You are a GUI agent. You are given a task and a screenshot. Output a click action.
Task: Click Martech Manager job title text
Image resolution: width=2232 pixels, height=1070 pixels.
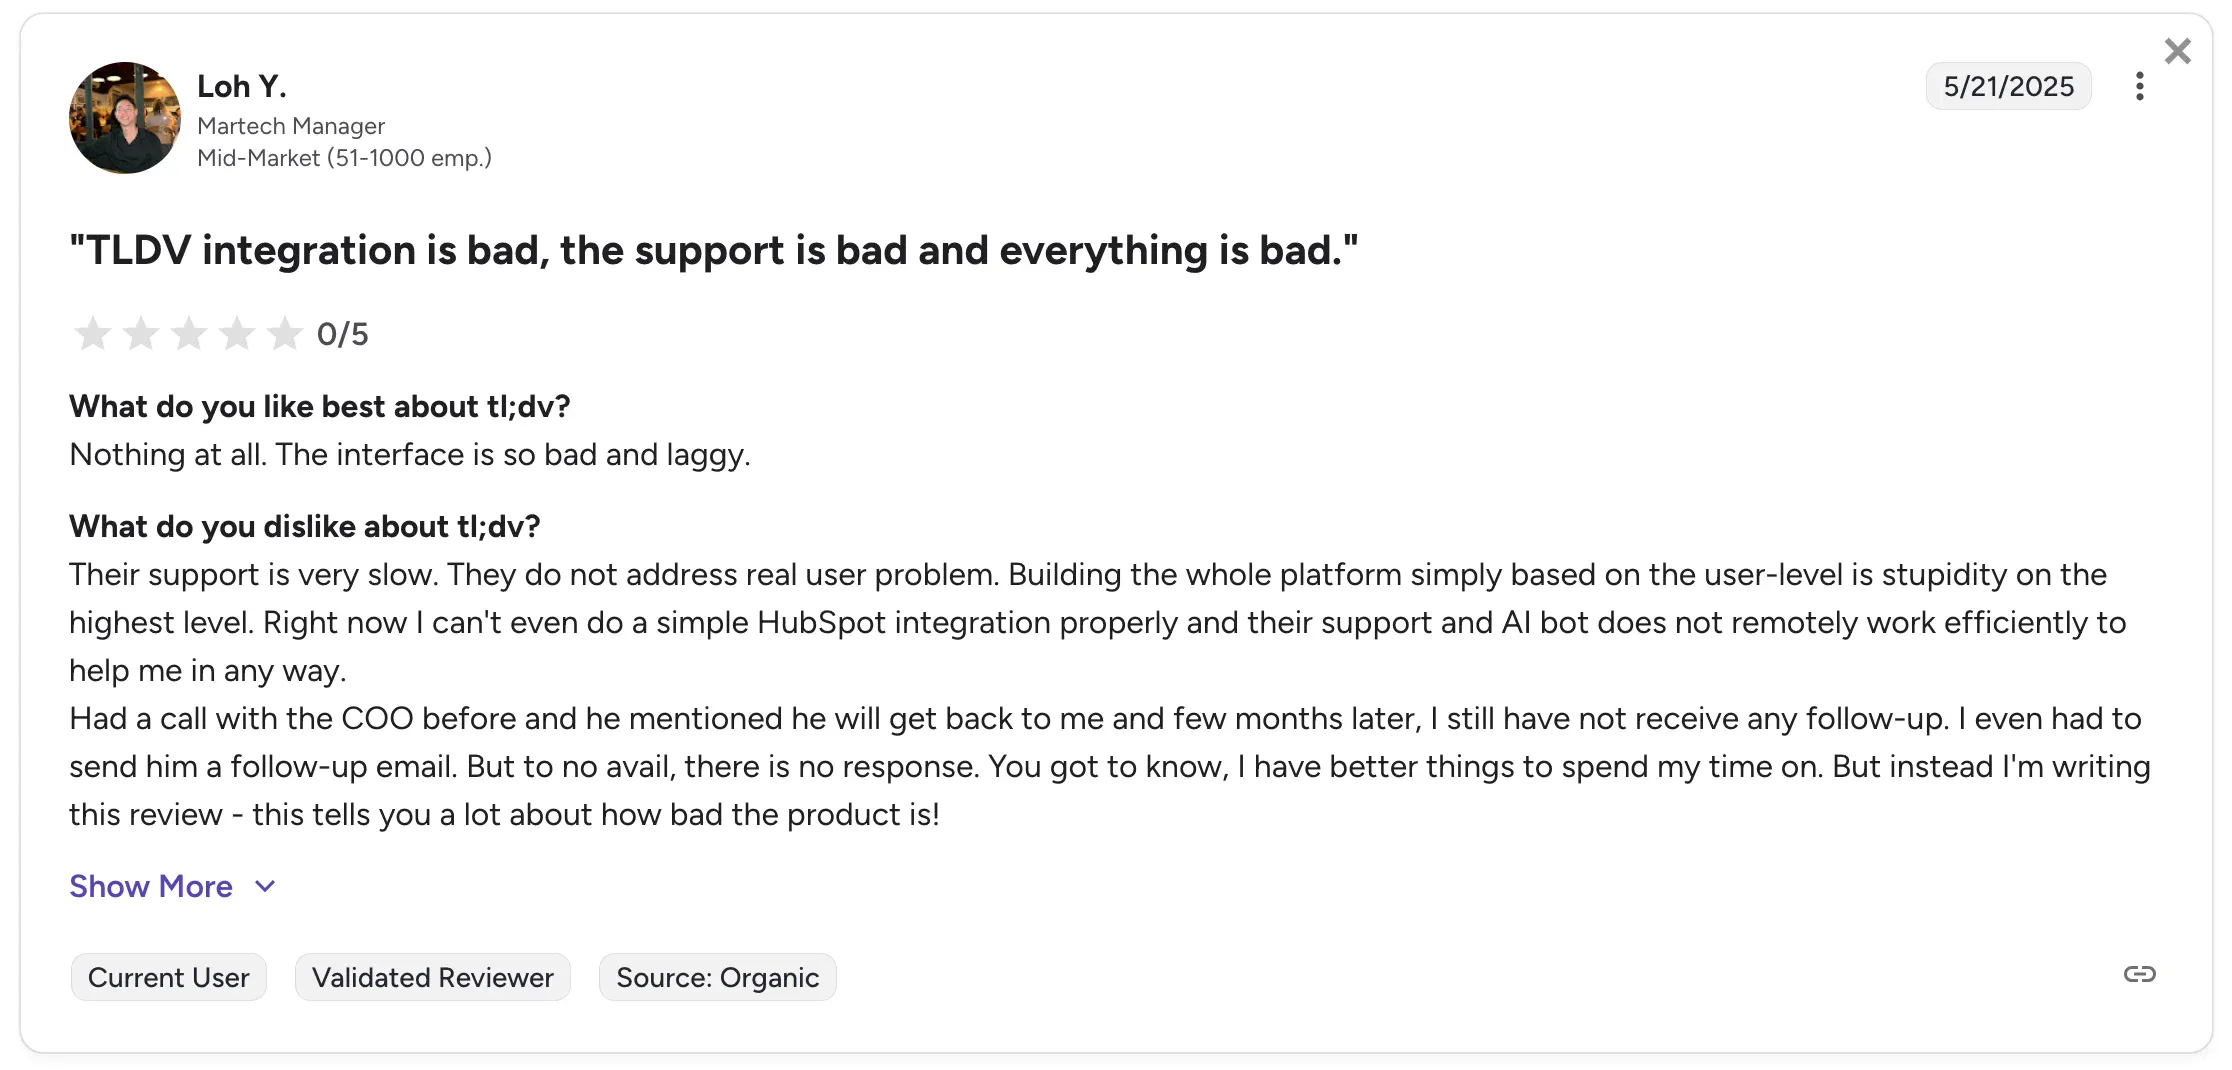291,126
